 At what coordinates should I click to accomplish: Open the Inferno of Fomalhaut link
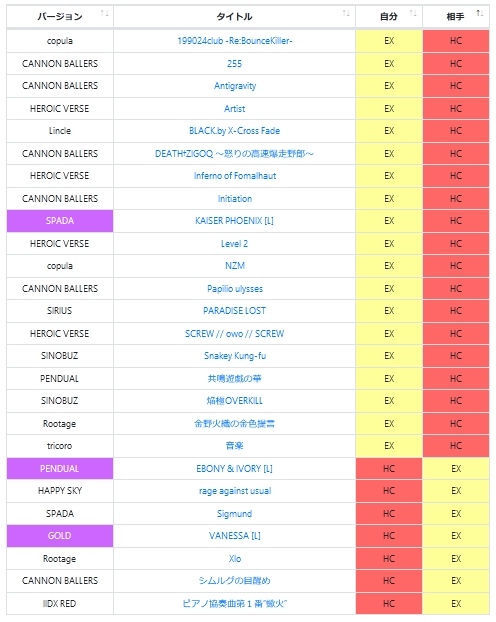(235, 176)
